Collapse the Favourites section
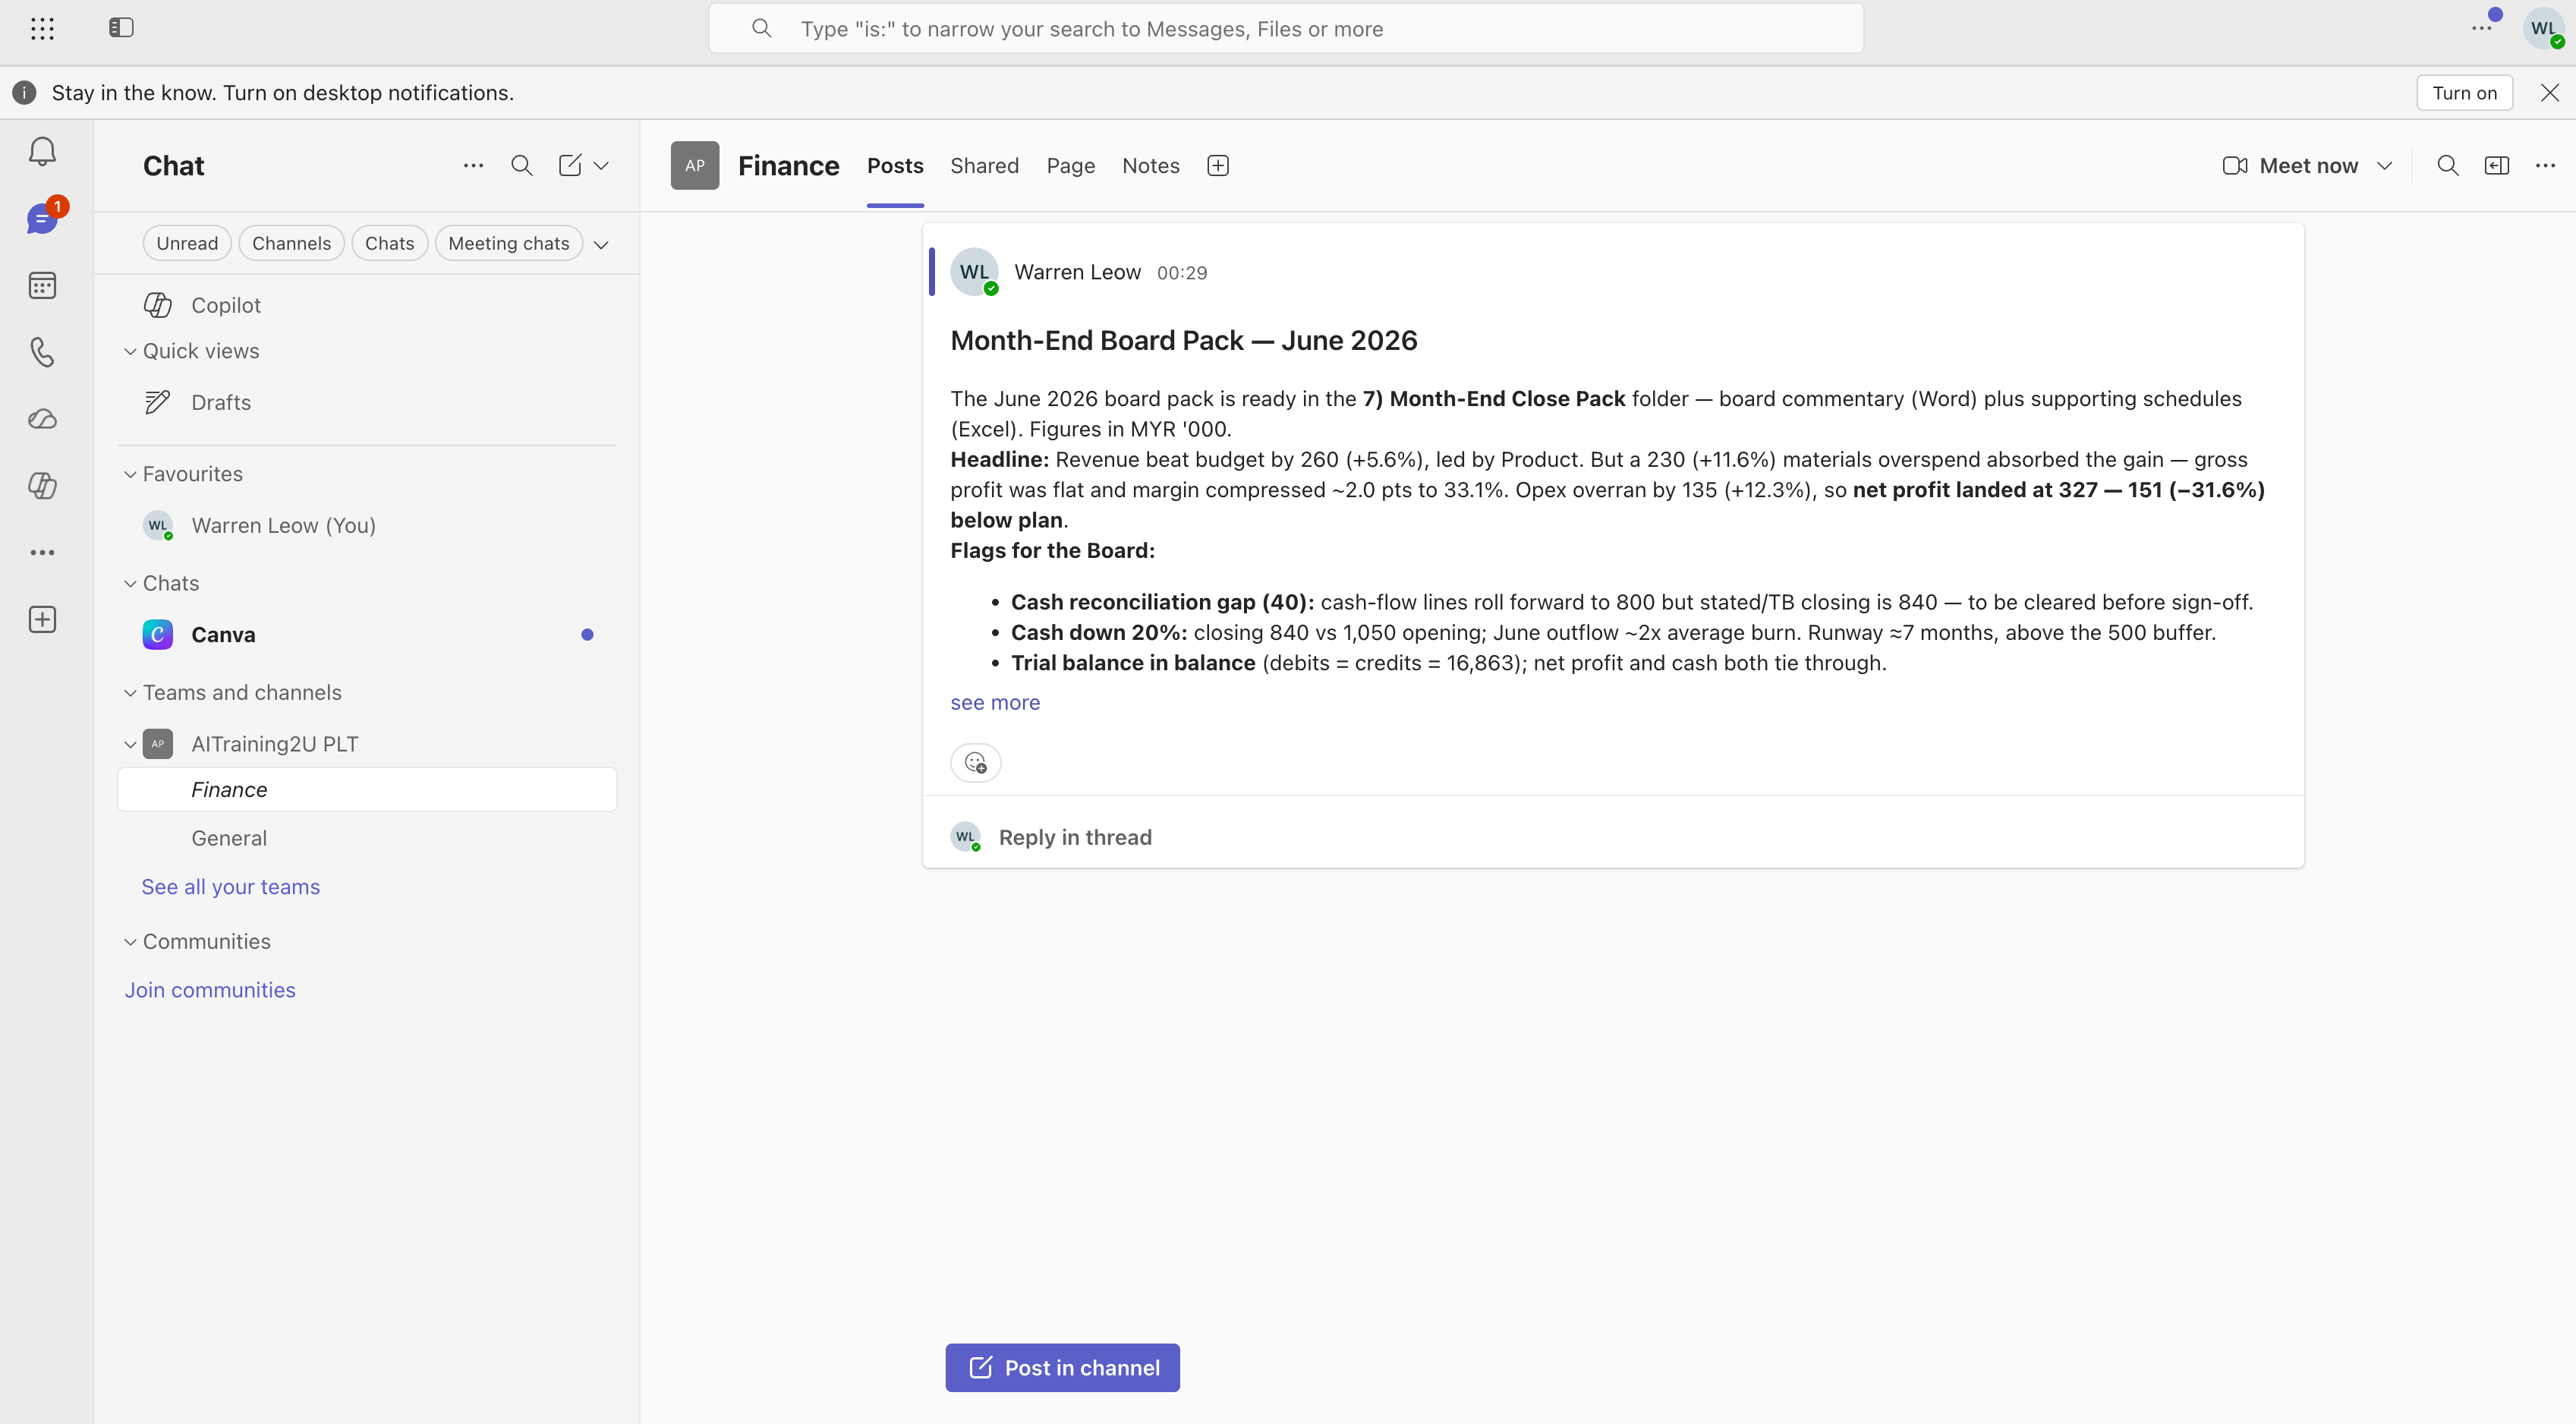The width and height of the screenshot is (2576, 1424). tap(130, 474)
